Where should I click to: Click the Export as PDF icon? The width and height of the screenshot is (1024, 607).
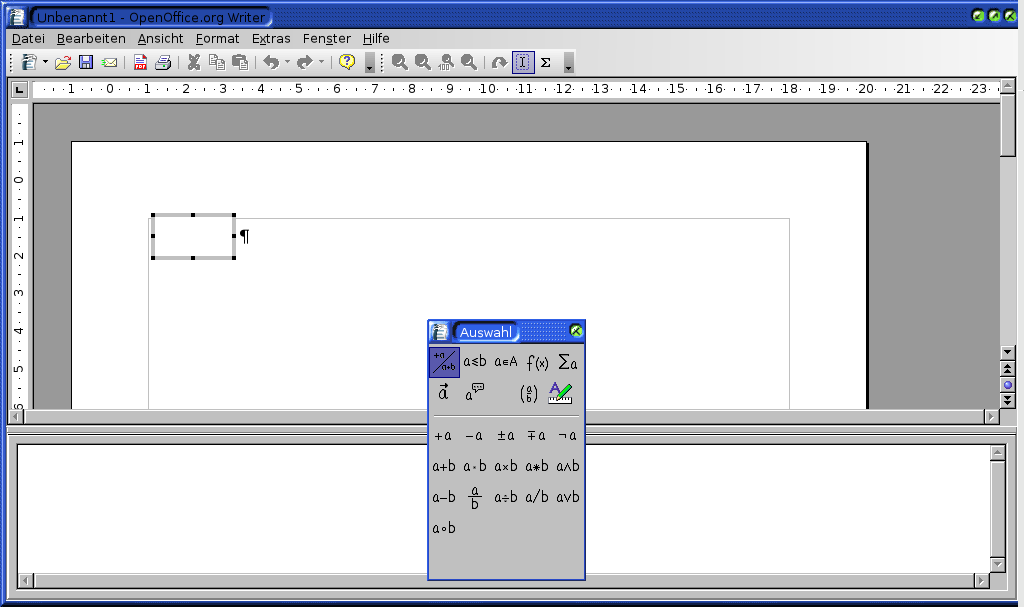[x=140, y=63]
